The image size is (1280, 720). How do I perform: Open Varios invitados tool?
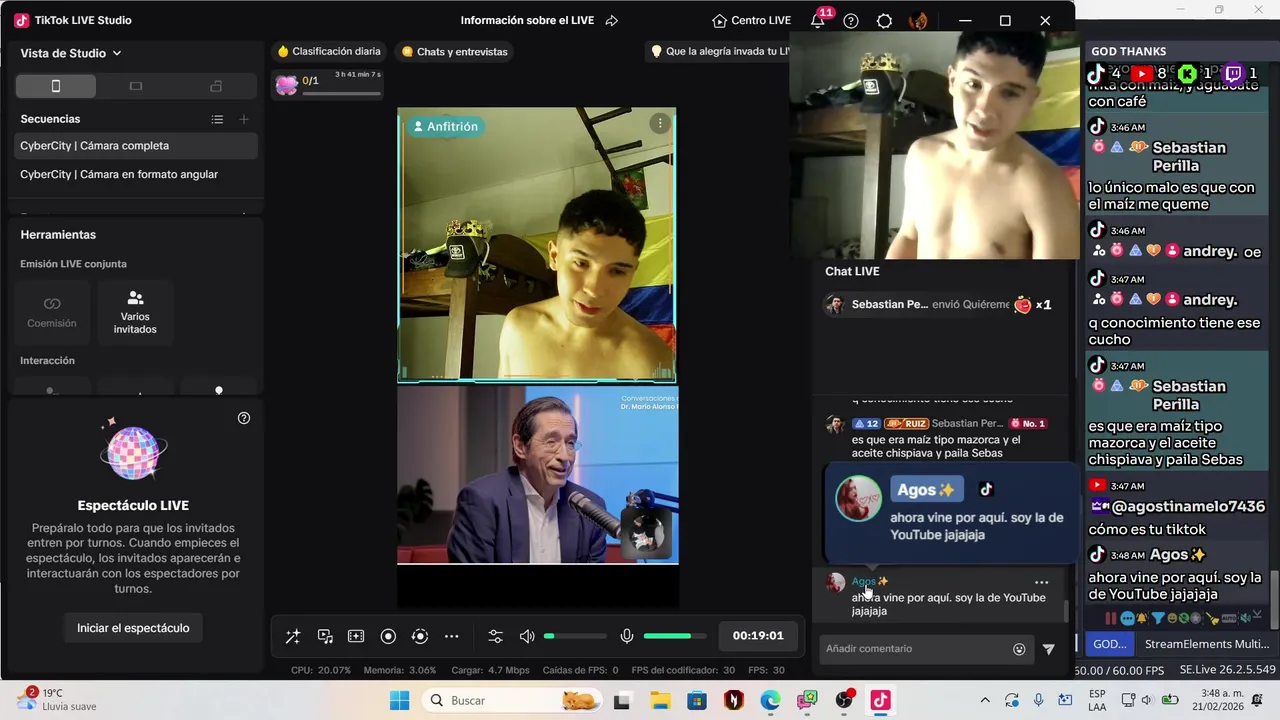(135, 312)
